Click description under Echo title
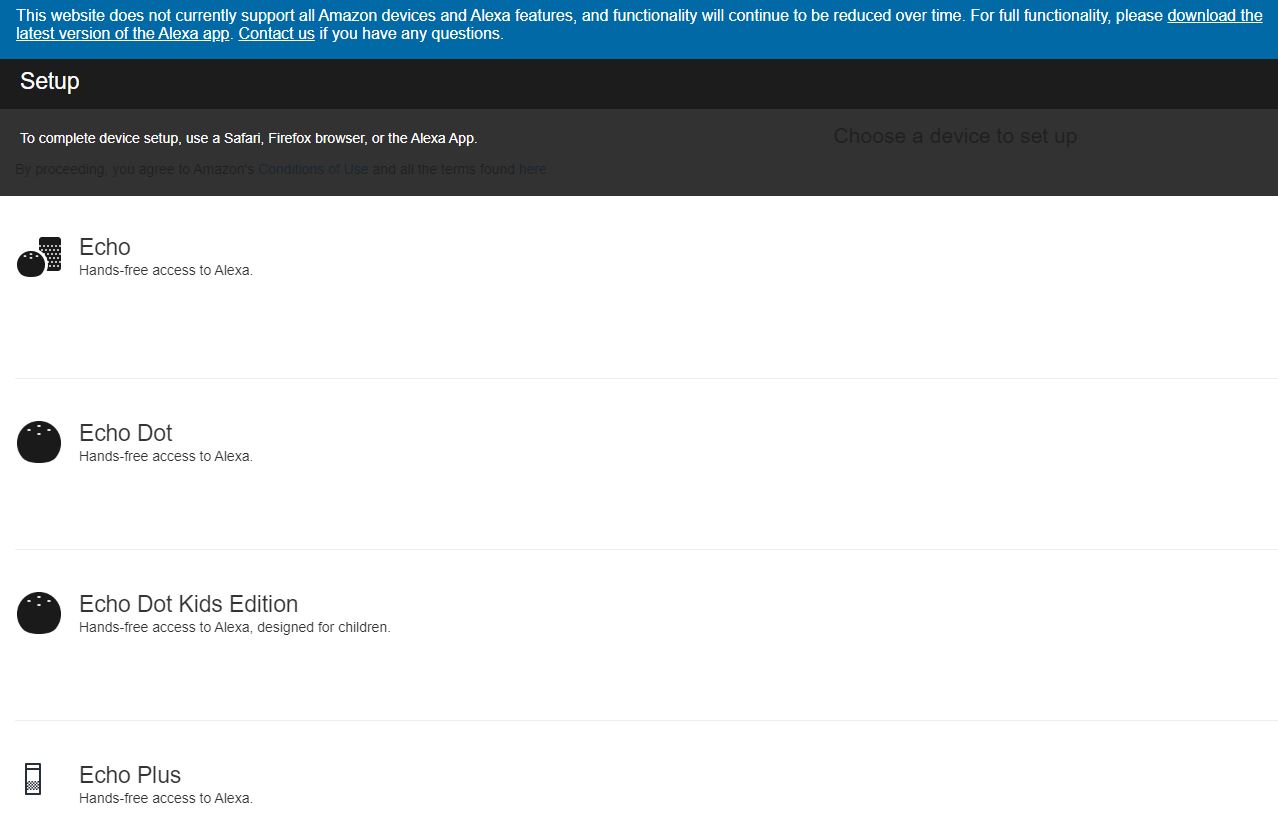The image size is (1278, 820). 166,271
